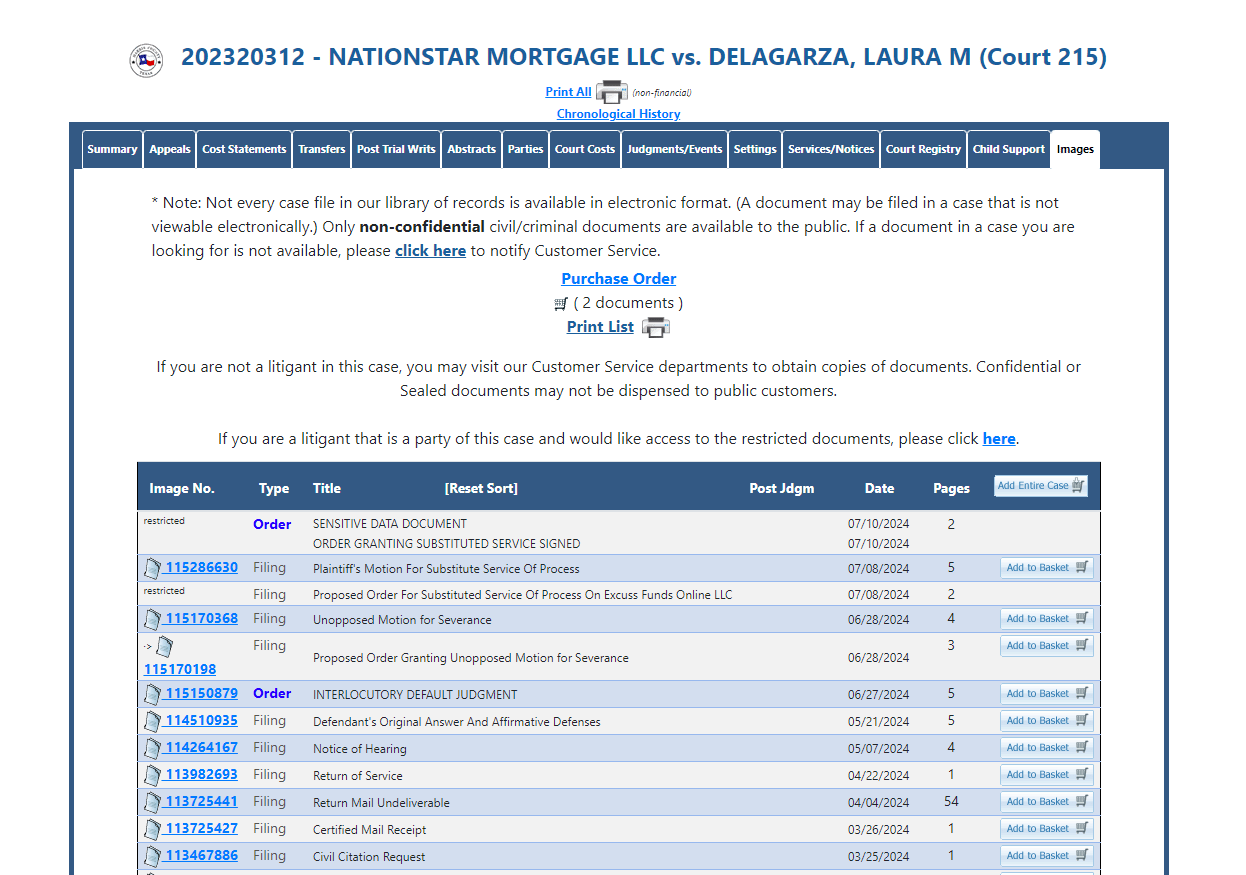
Task: Open image number 113982693 link
Action: click(x=202, y=775)
